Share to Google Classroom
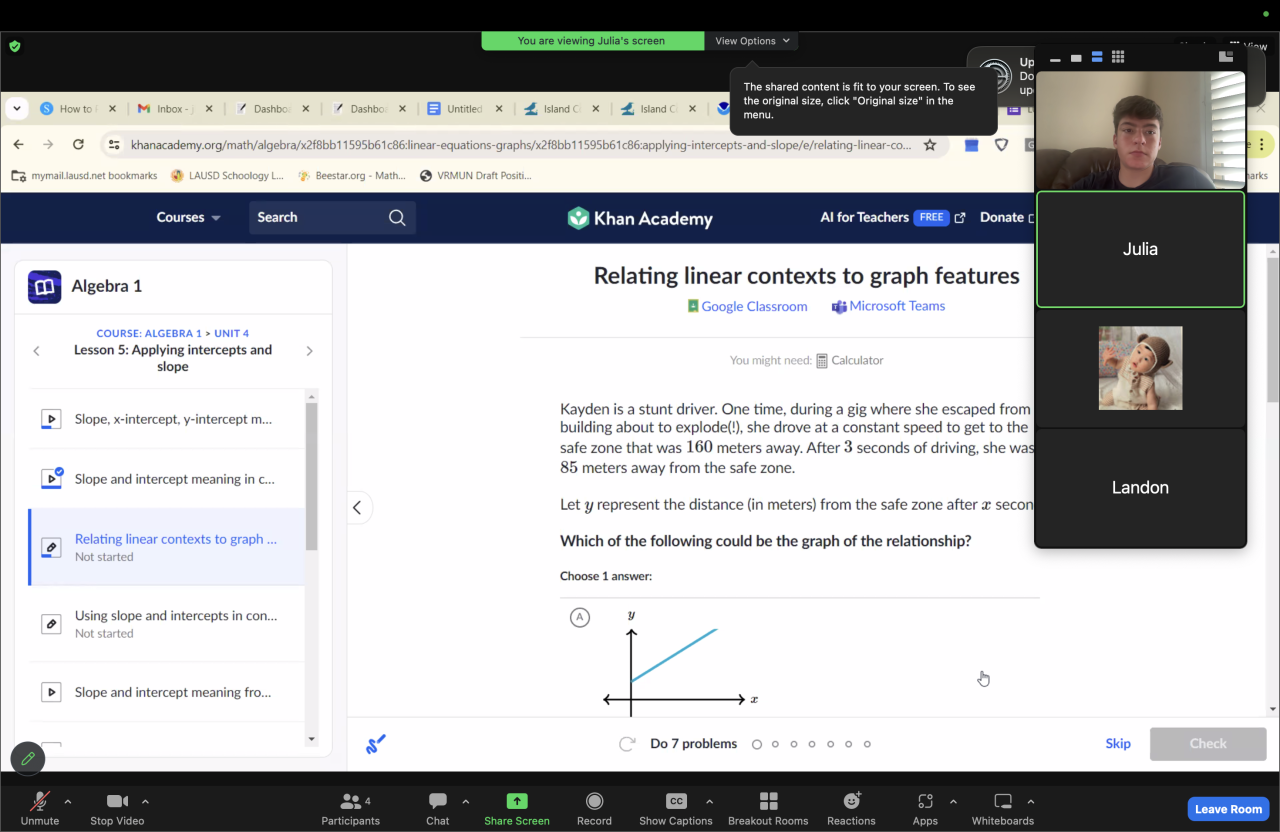 tap(747, 306)
